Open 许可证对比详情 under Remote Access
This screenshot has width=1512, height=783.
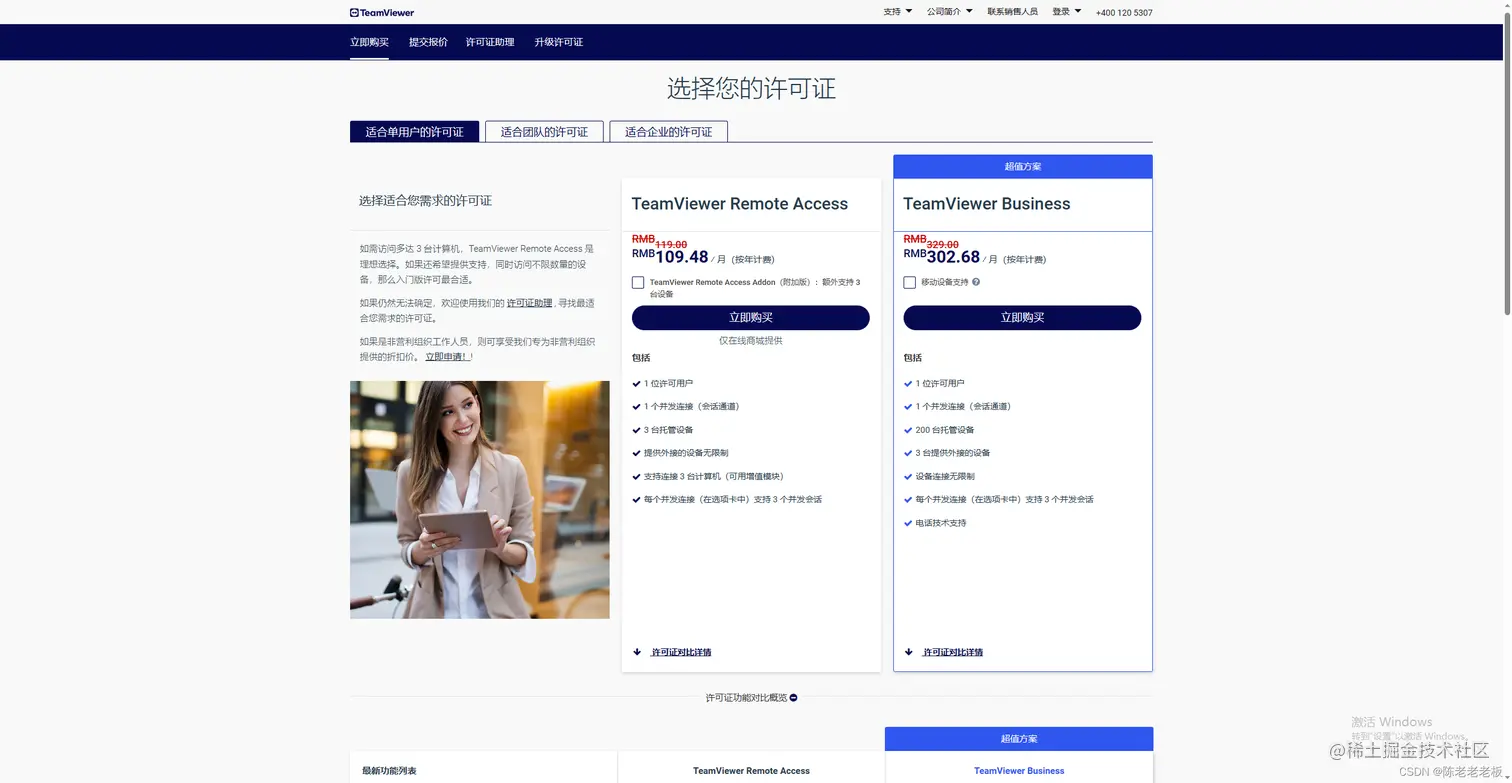(681, 652)
